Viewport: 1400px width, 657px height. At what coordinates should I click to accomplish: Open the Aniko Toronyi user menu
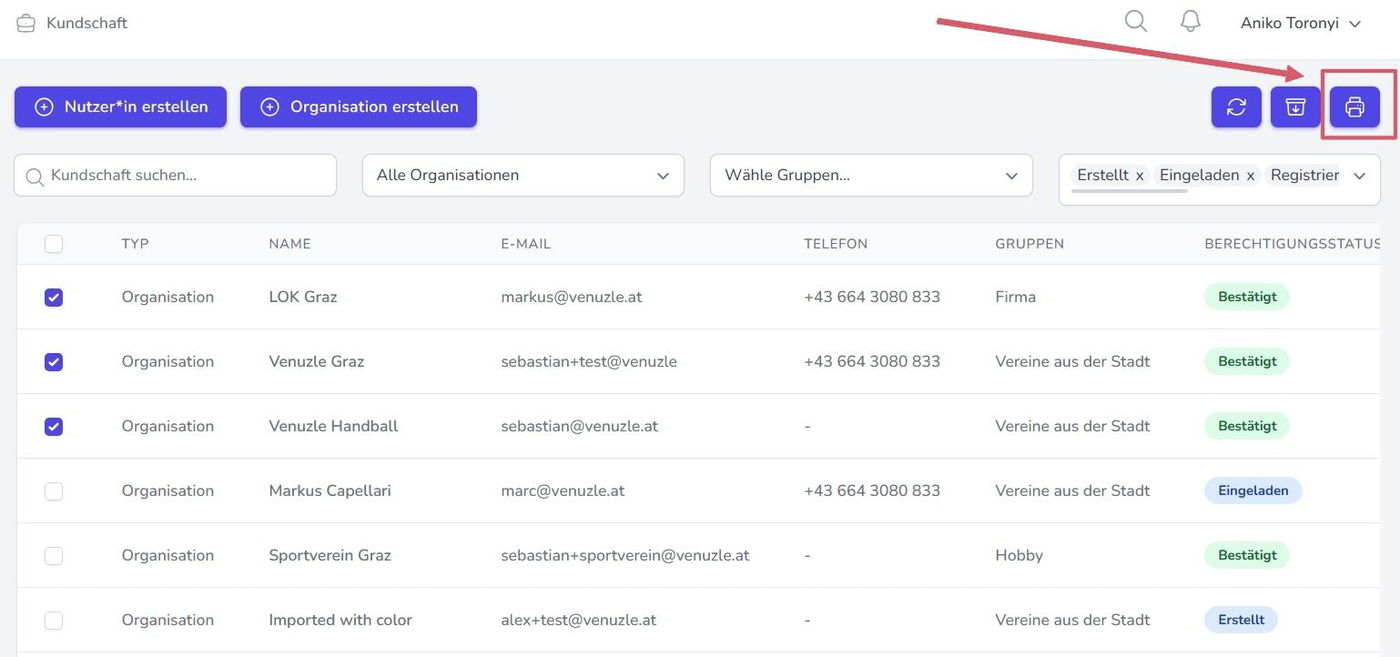[x=1300, y=23]
